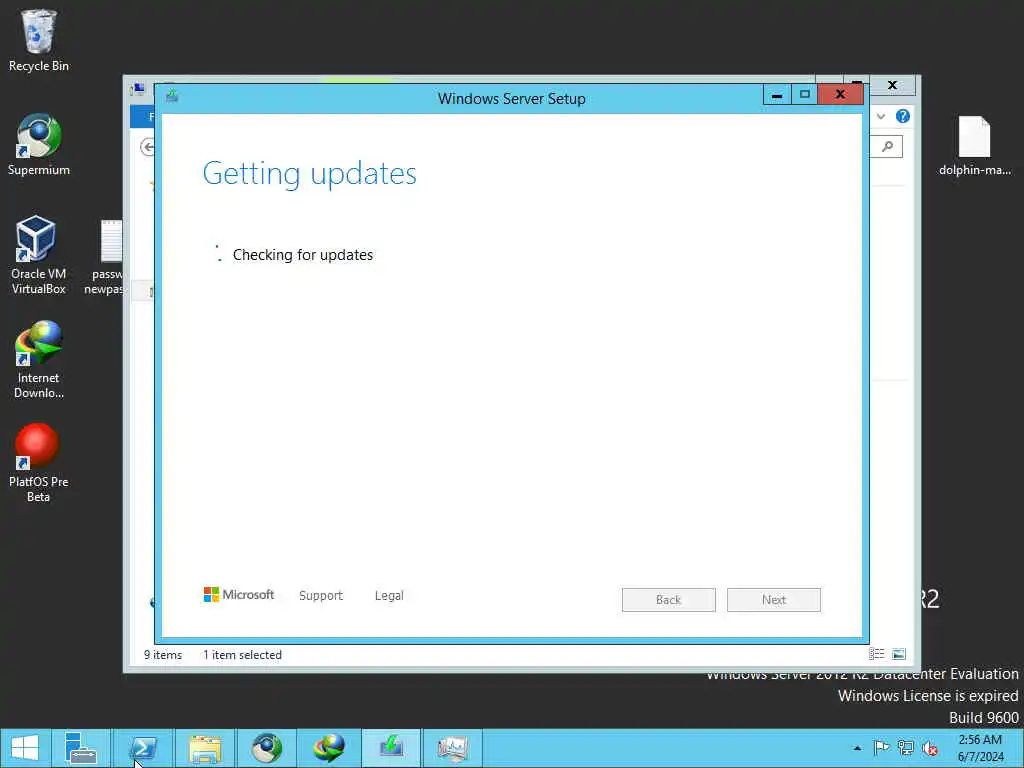The height and width of the screenshot is (768, 1024).
Task: Maximize the Windows Server Setup window
Action: click(x=805, y=95)
